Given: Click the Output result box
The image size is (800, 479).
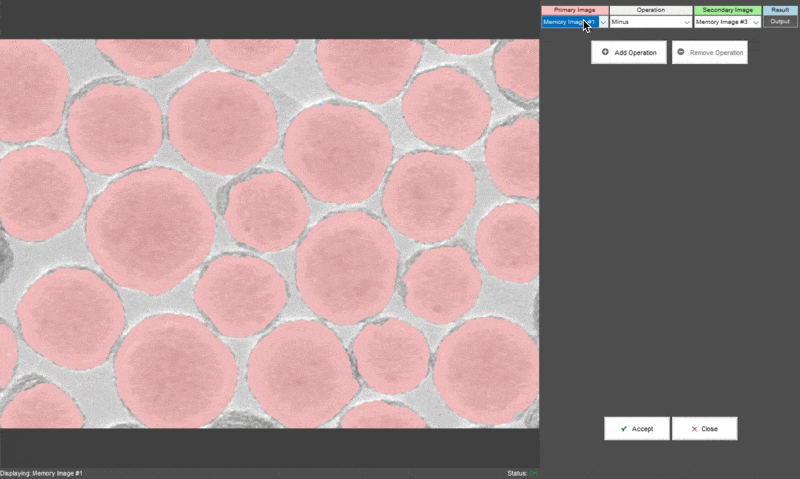Looking at the screenshot, I should point(780,21).
